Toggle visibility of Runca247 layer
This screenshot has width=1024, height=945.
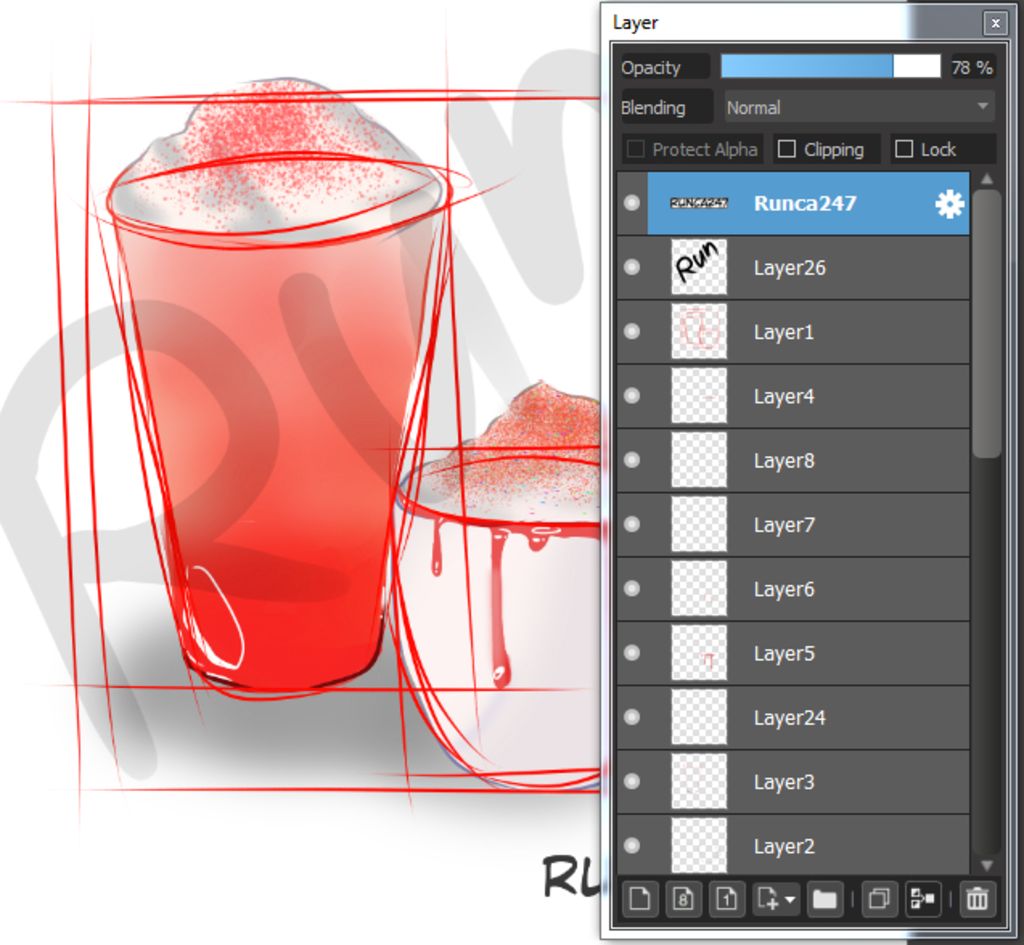tap(632, 202)
